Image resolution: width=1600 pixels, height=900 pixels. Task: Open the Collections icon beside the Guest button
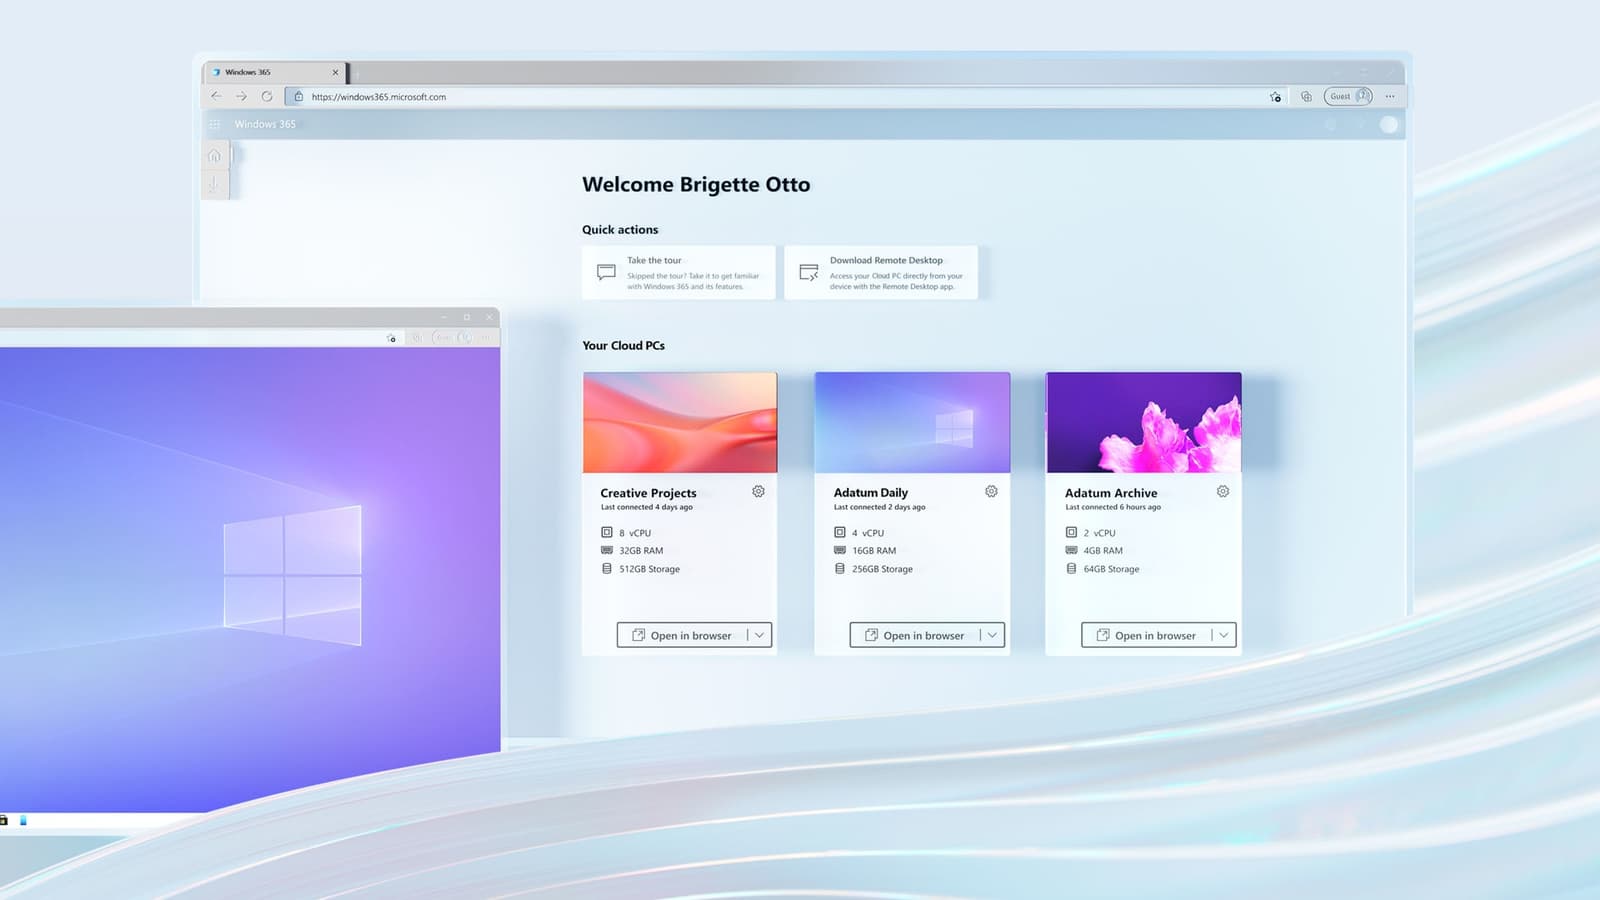point(1306,97)
